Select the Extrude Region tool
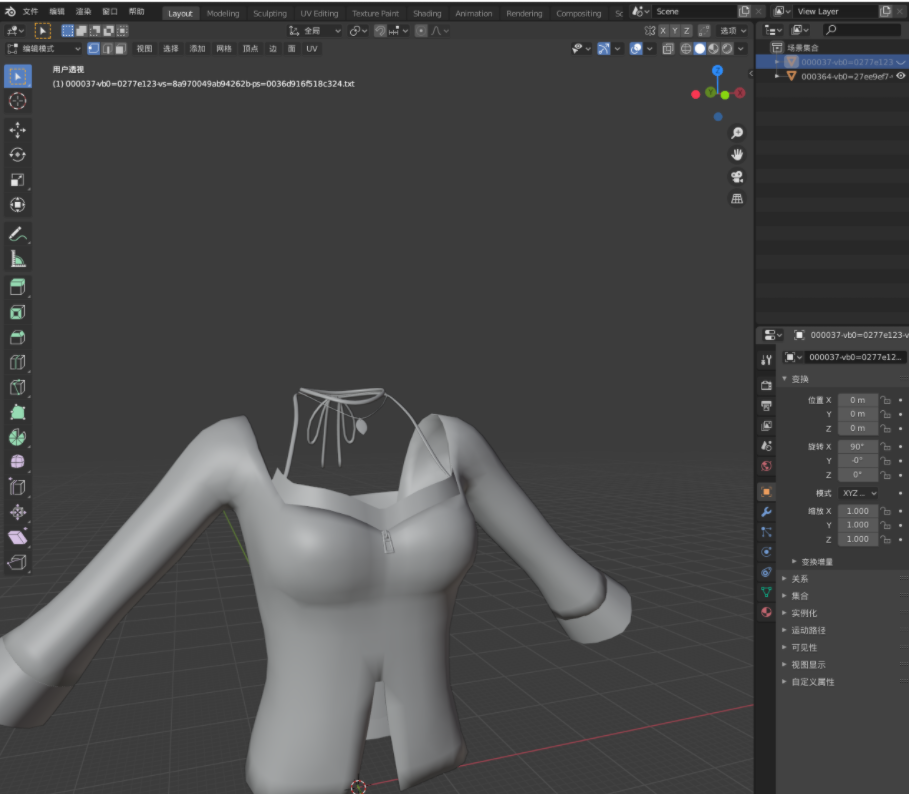This screenshot has width=909, height=794. (x=17, y=287)
